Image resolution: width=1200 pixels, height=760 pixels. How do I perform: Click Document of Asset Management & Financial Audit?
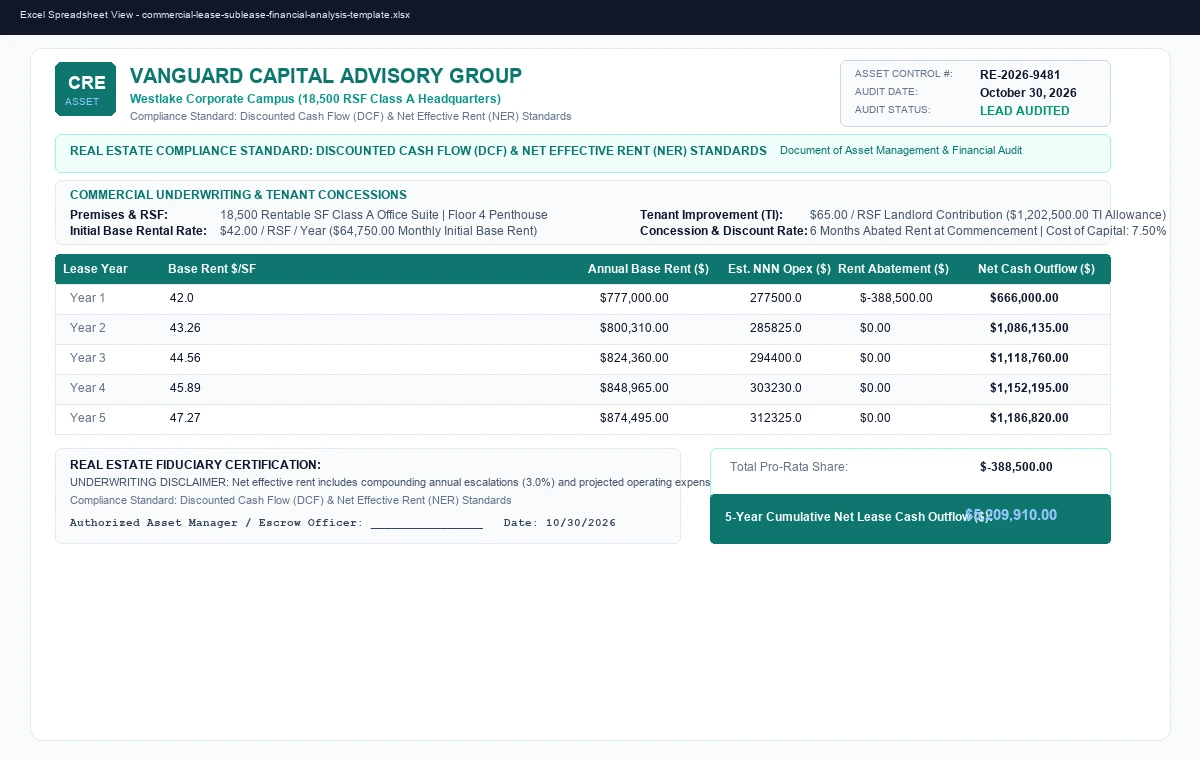[x=901, y=151]
